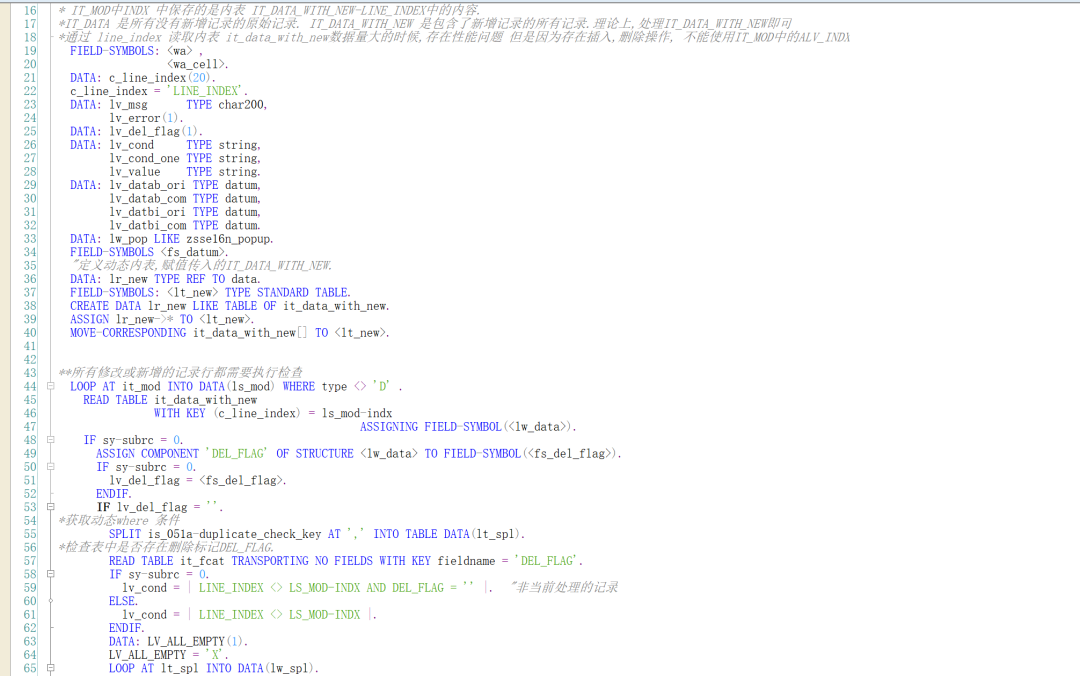Click DATA(lt_spl) on line 55
Screen dimensions: 1080x676
(482, 535)
